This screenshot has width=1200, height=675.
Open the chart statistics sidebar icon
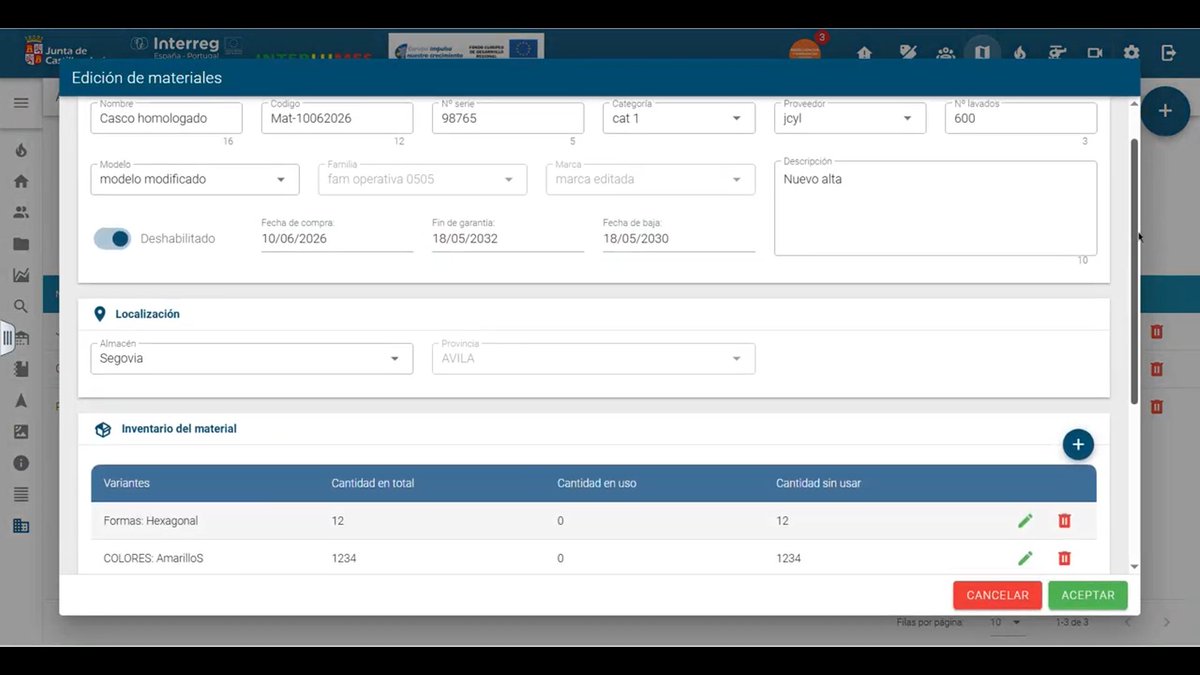[21, 275]
